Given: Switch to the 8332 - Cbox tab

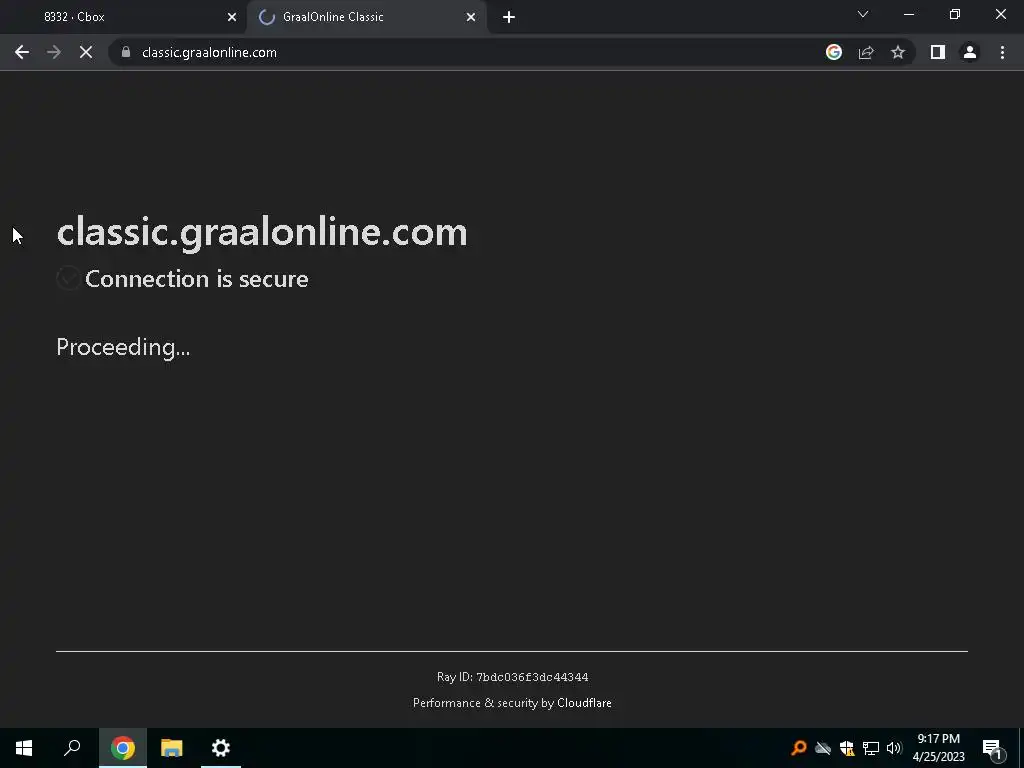Looking at the screenshot, I should point(123,17).
